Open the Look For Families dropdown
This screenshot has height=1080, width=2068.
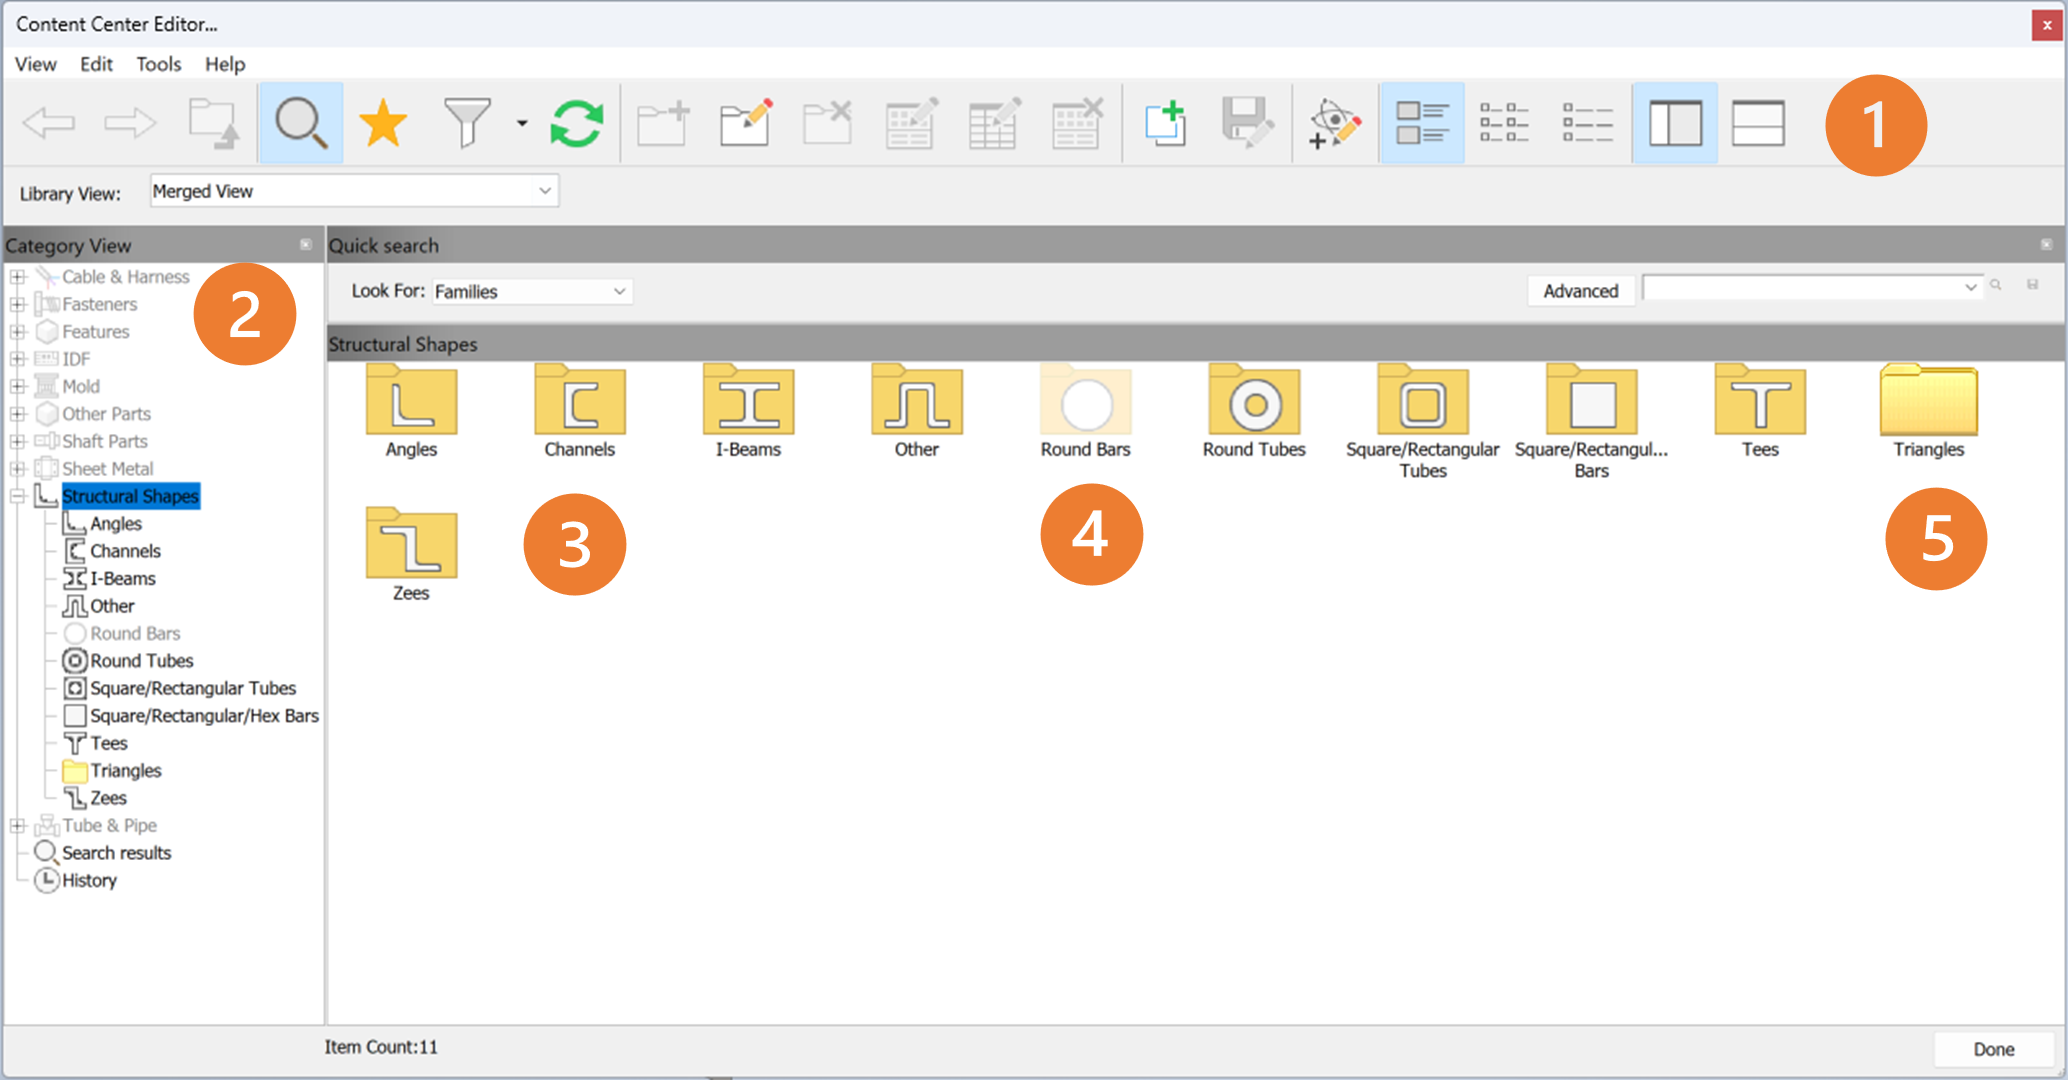[x=531, y=291]
